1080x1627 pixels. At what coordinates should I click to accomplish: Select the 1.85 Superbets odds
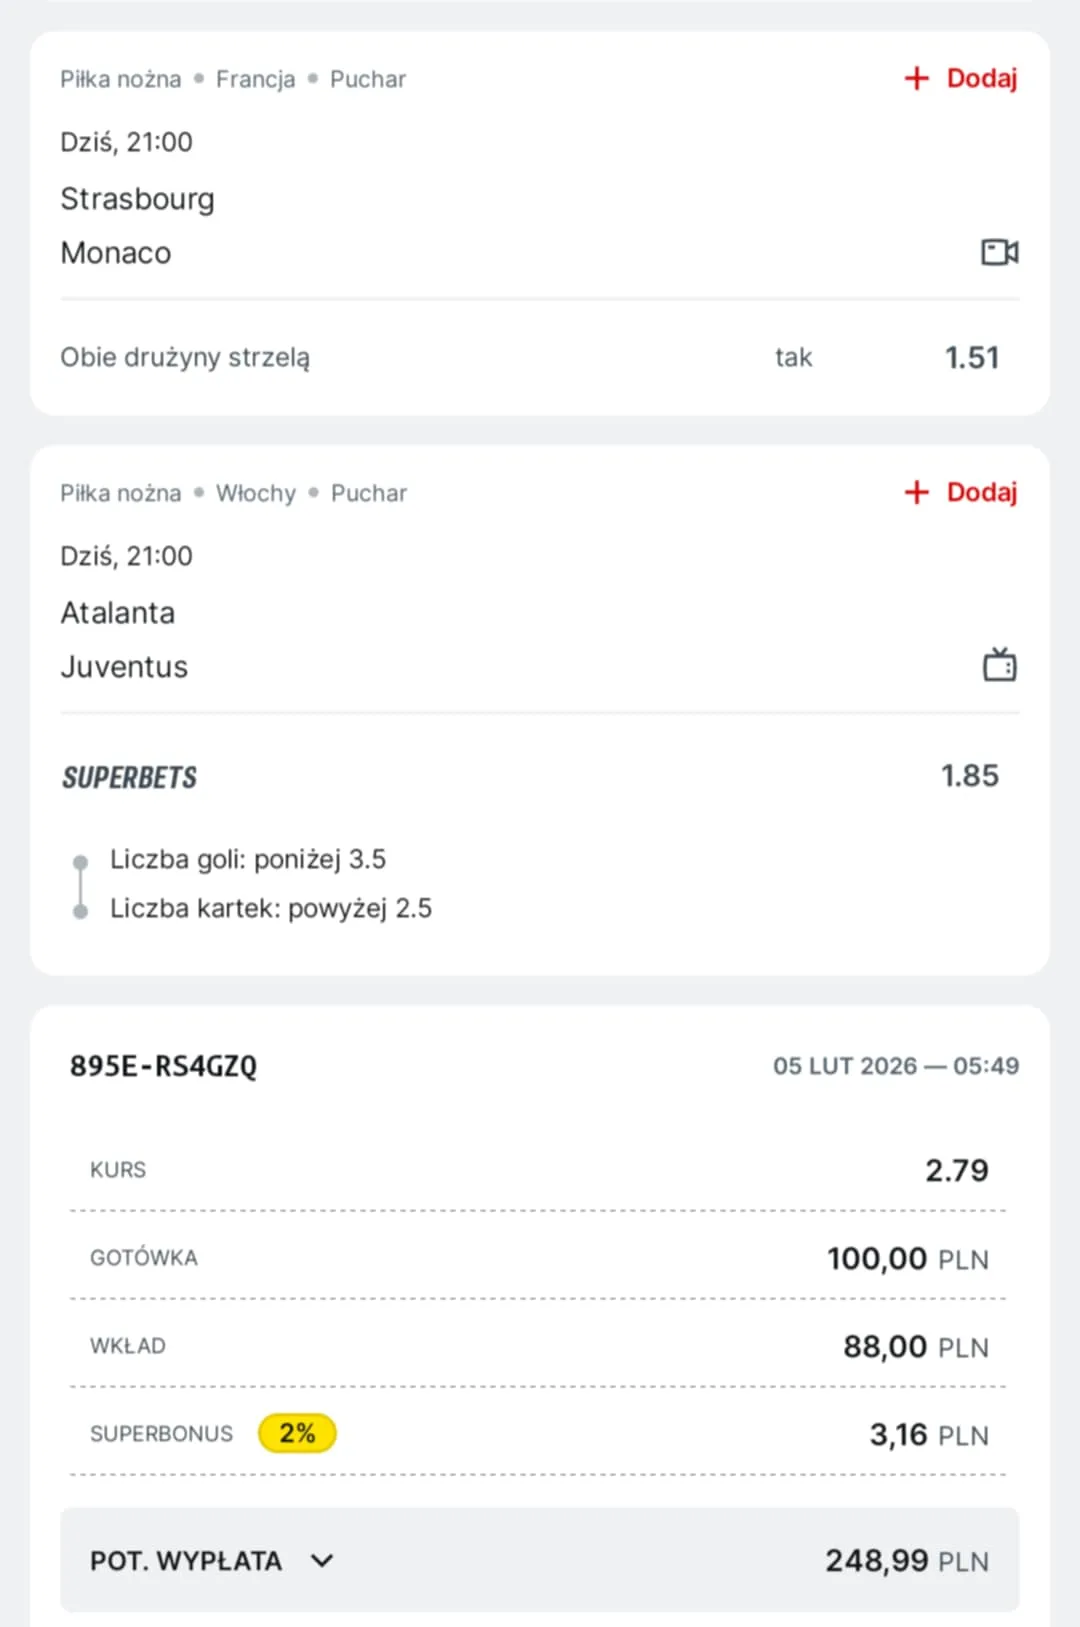click(x=969, y=776)
